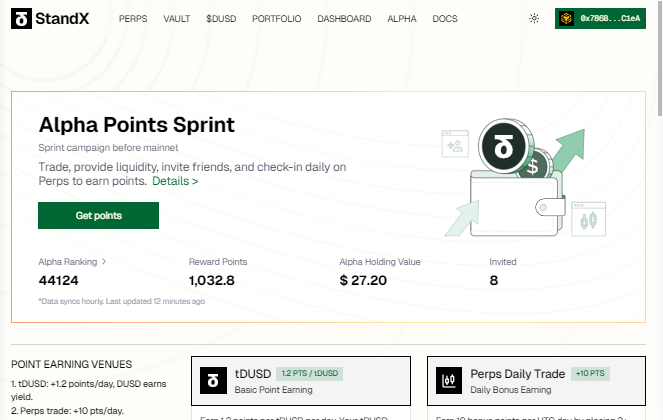Click the 1.2 PTS / tDUSD badge
Image resolution: width=663 pixels, height=420 pixels.
pyautogui.click(x=310, y=373)
